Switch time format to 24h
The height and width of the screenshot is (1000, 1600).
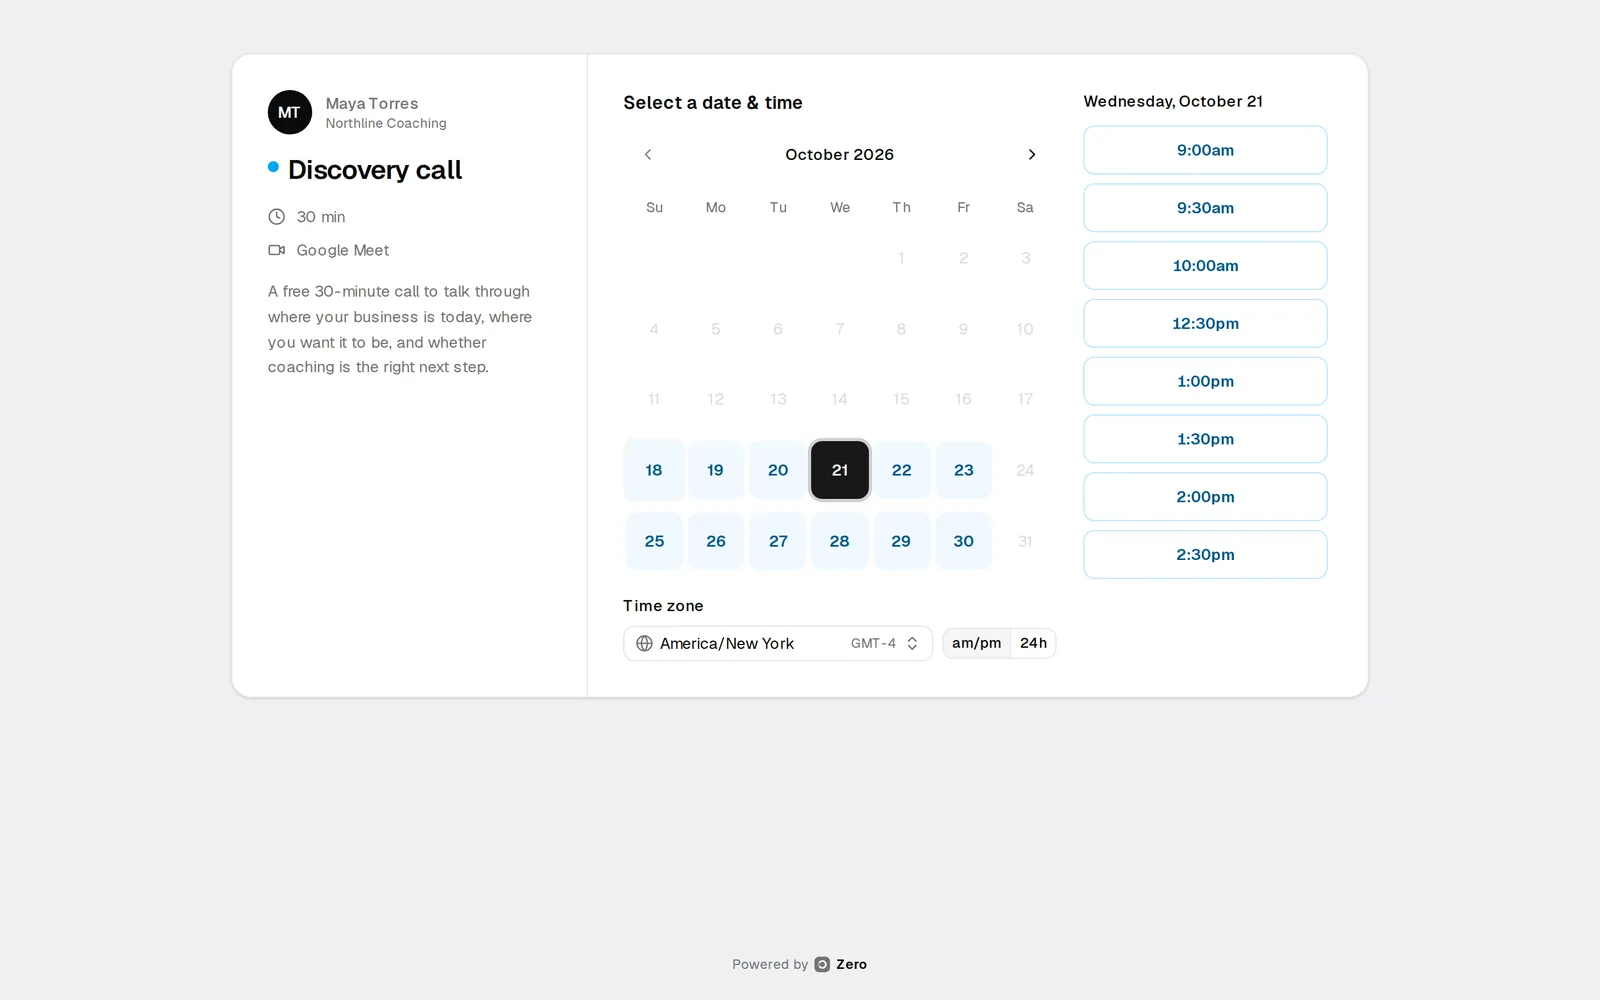click(1033, 643)
